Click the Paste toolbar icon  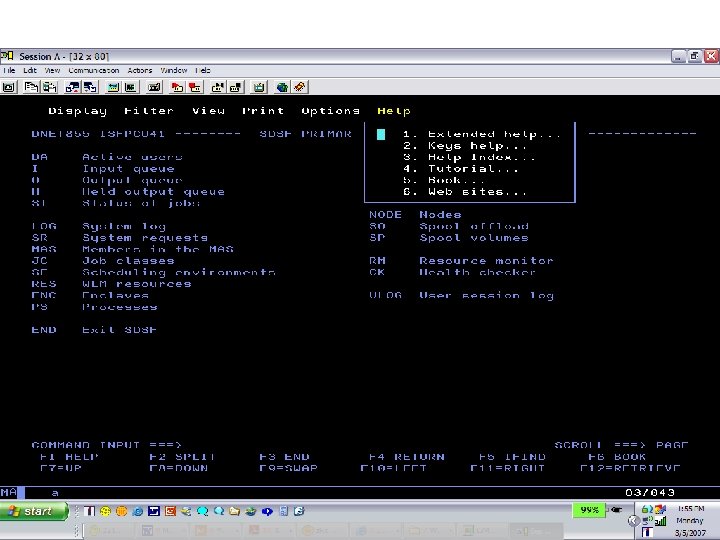[x=49, y=87]
